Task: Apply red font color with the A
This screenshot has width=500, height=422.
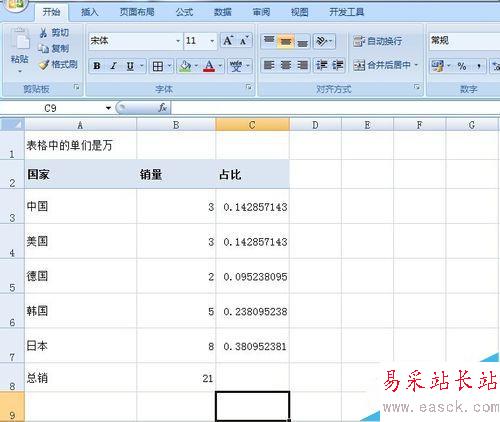Action: (209, 66)
